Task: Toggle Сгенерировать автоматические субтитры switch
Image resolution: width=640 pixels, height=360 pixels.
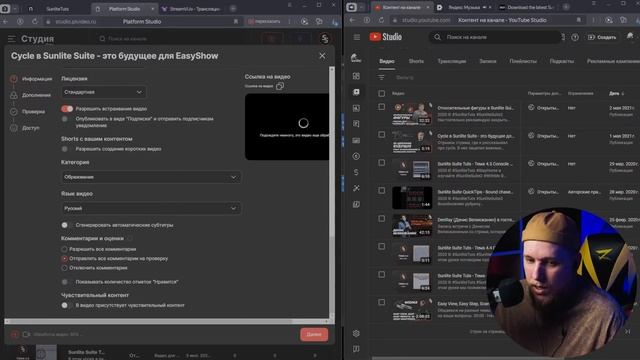Action: point(64,225)
